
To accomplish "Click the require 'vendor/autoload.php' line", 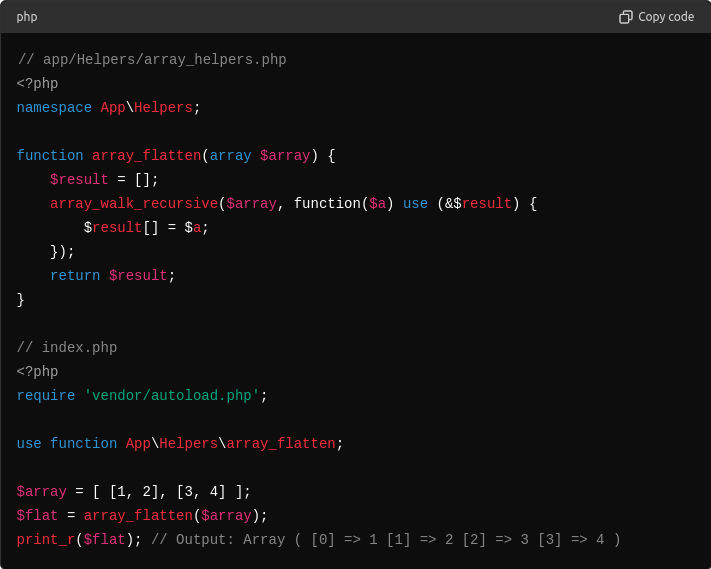I will 142,395.
